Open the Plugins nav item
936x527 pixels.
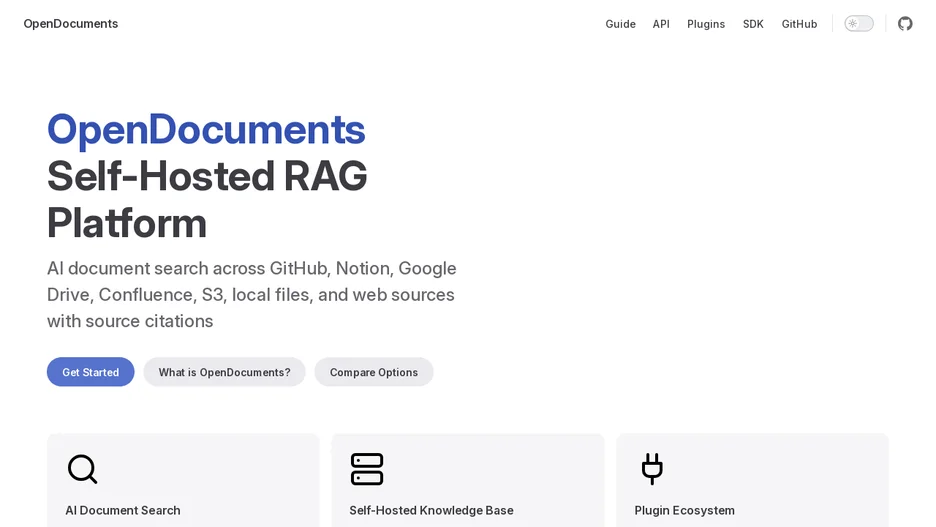coord(706,24)
